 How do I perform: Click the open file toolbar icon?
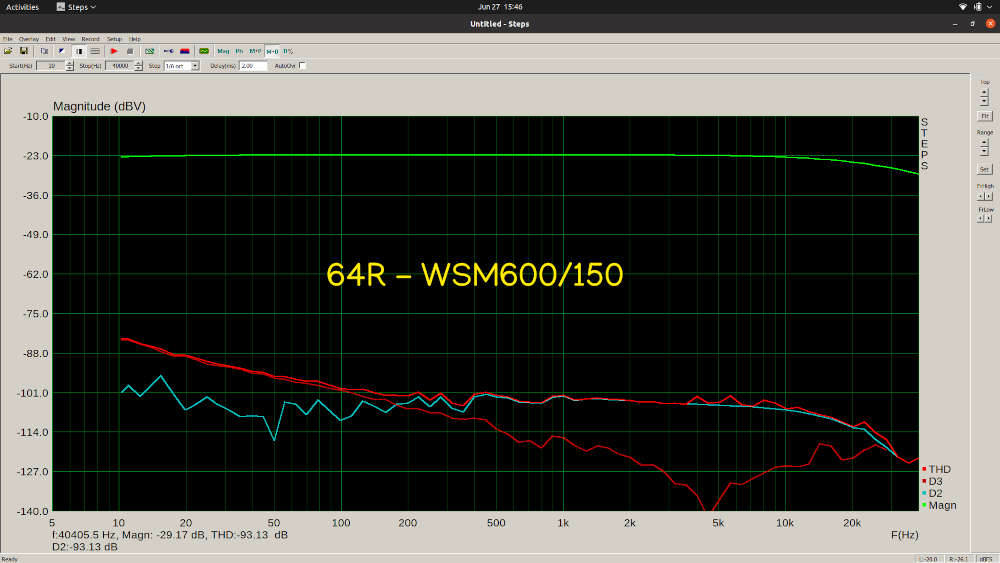(8, 51)
